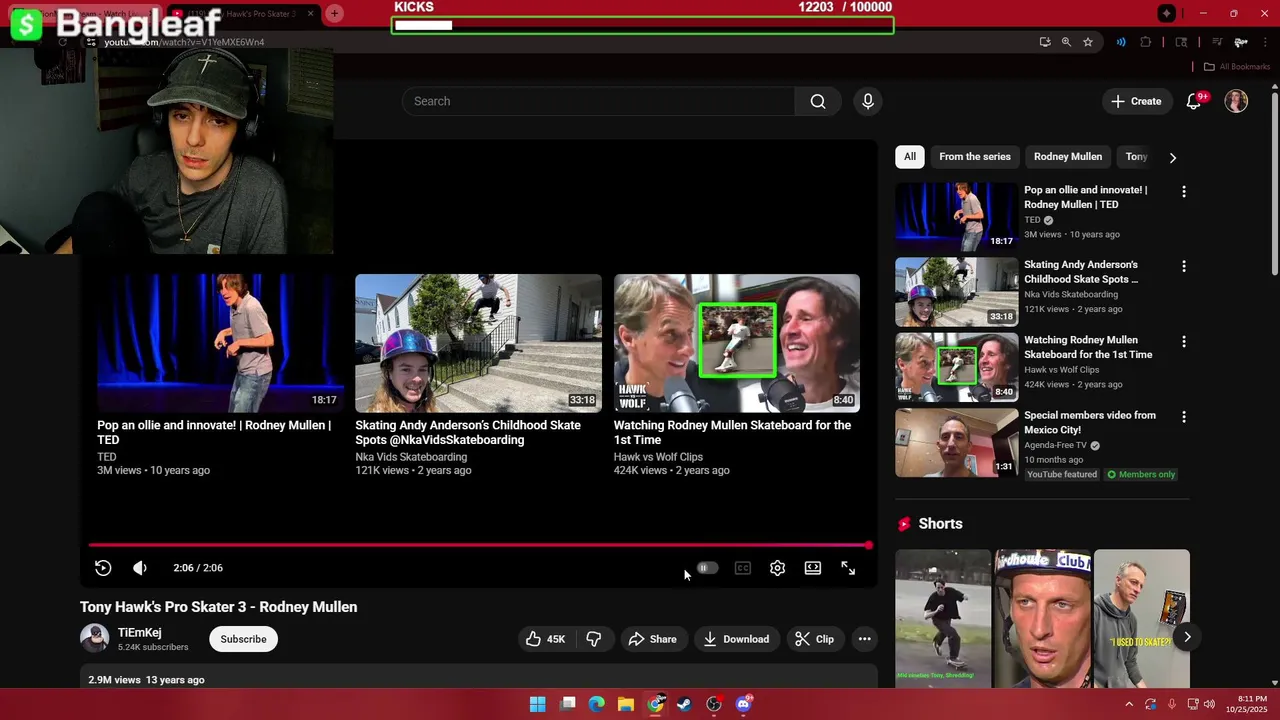Open browser media controls icon
Viewport: 1280px width, 720px height.
[x=1217, y=42]
